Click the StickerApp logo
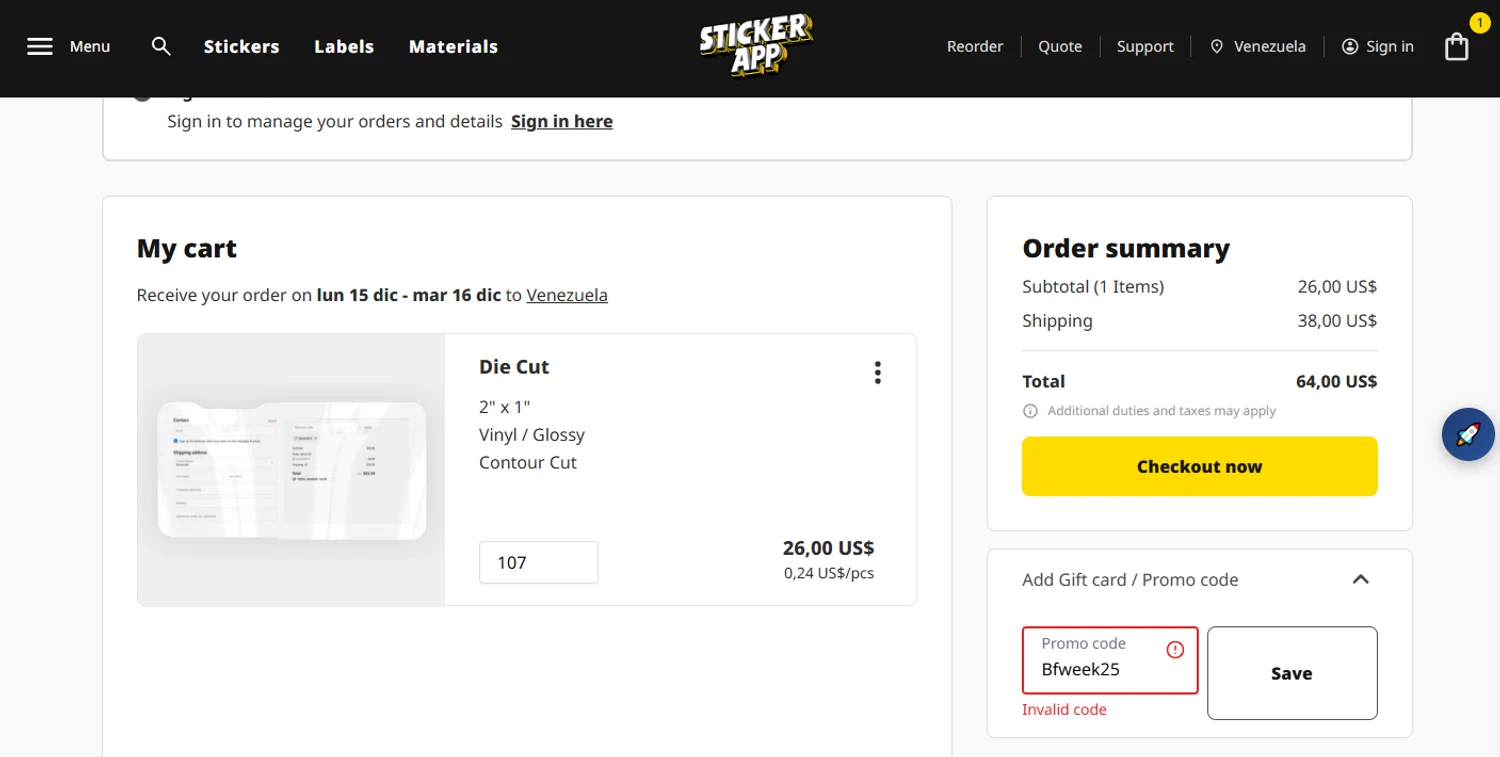Image resolution: width=1500 pixels, height=757 pixels. point(756,46)
